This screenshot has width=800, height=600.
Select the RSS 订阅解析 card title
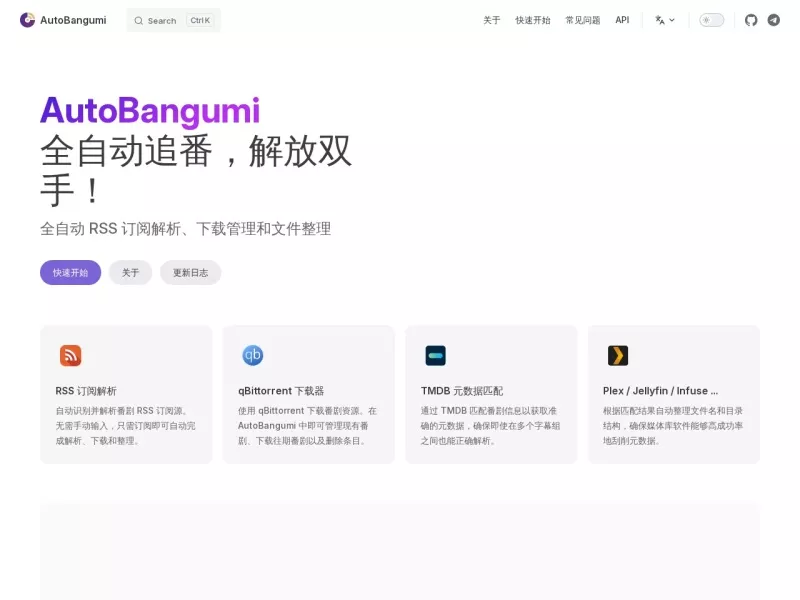click(86, 391)
